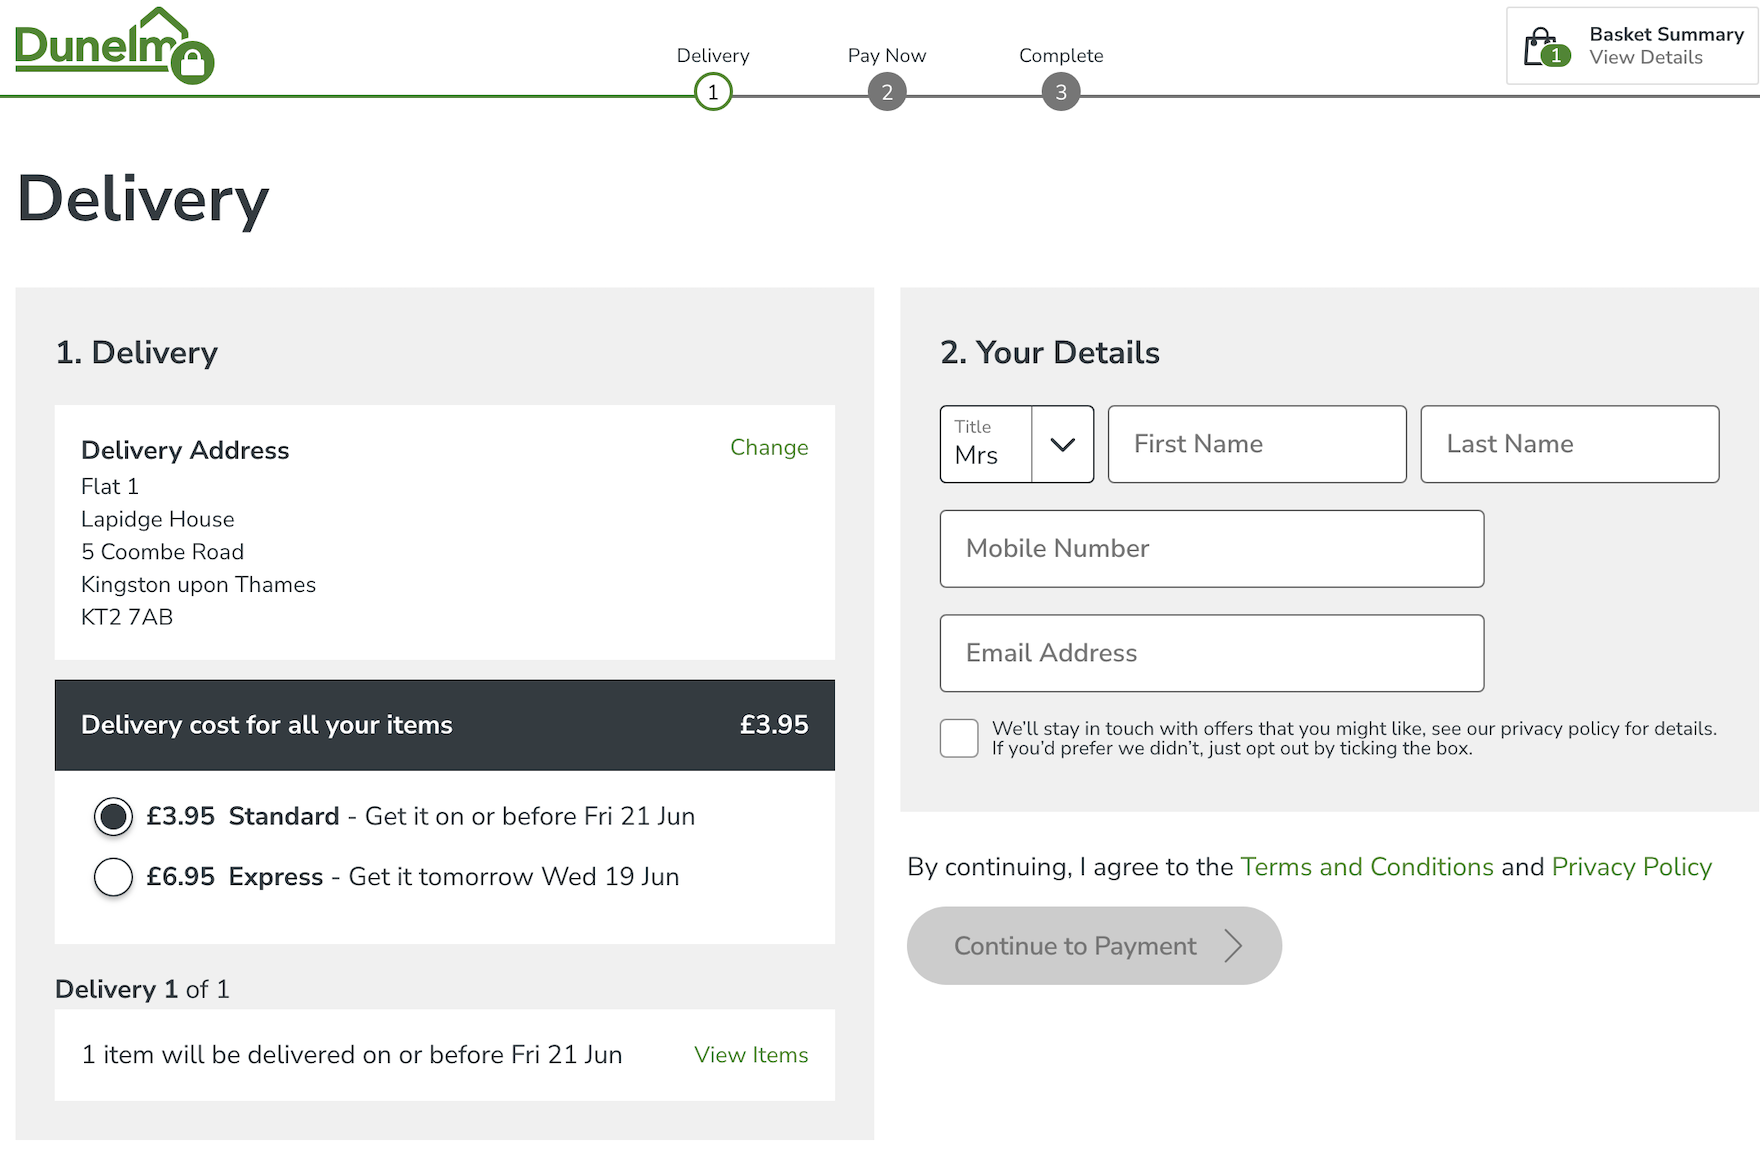Focus the Mobile Number field

pos(1211,549)
